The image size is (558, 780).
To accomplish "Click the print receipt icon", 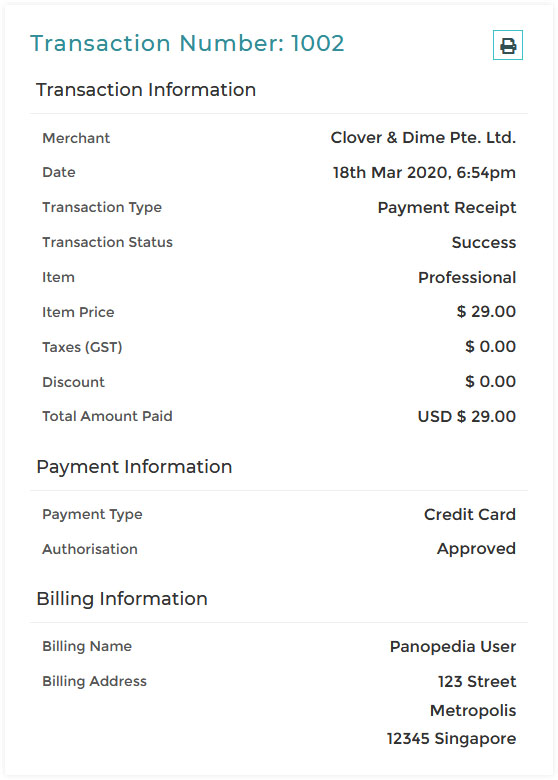I will tap(507, 45).
